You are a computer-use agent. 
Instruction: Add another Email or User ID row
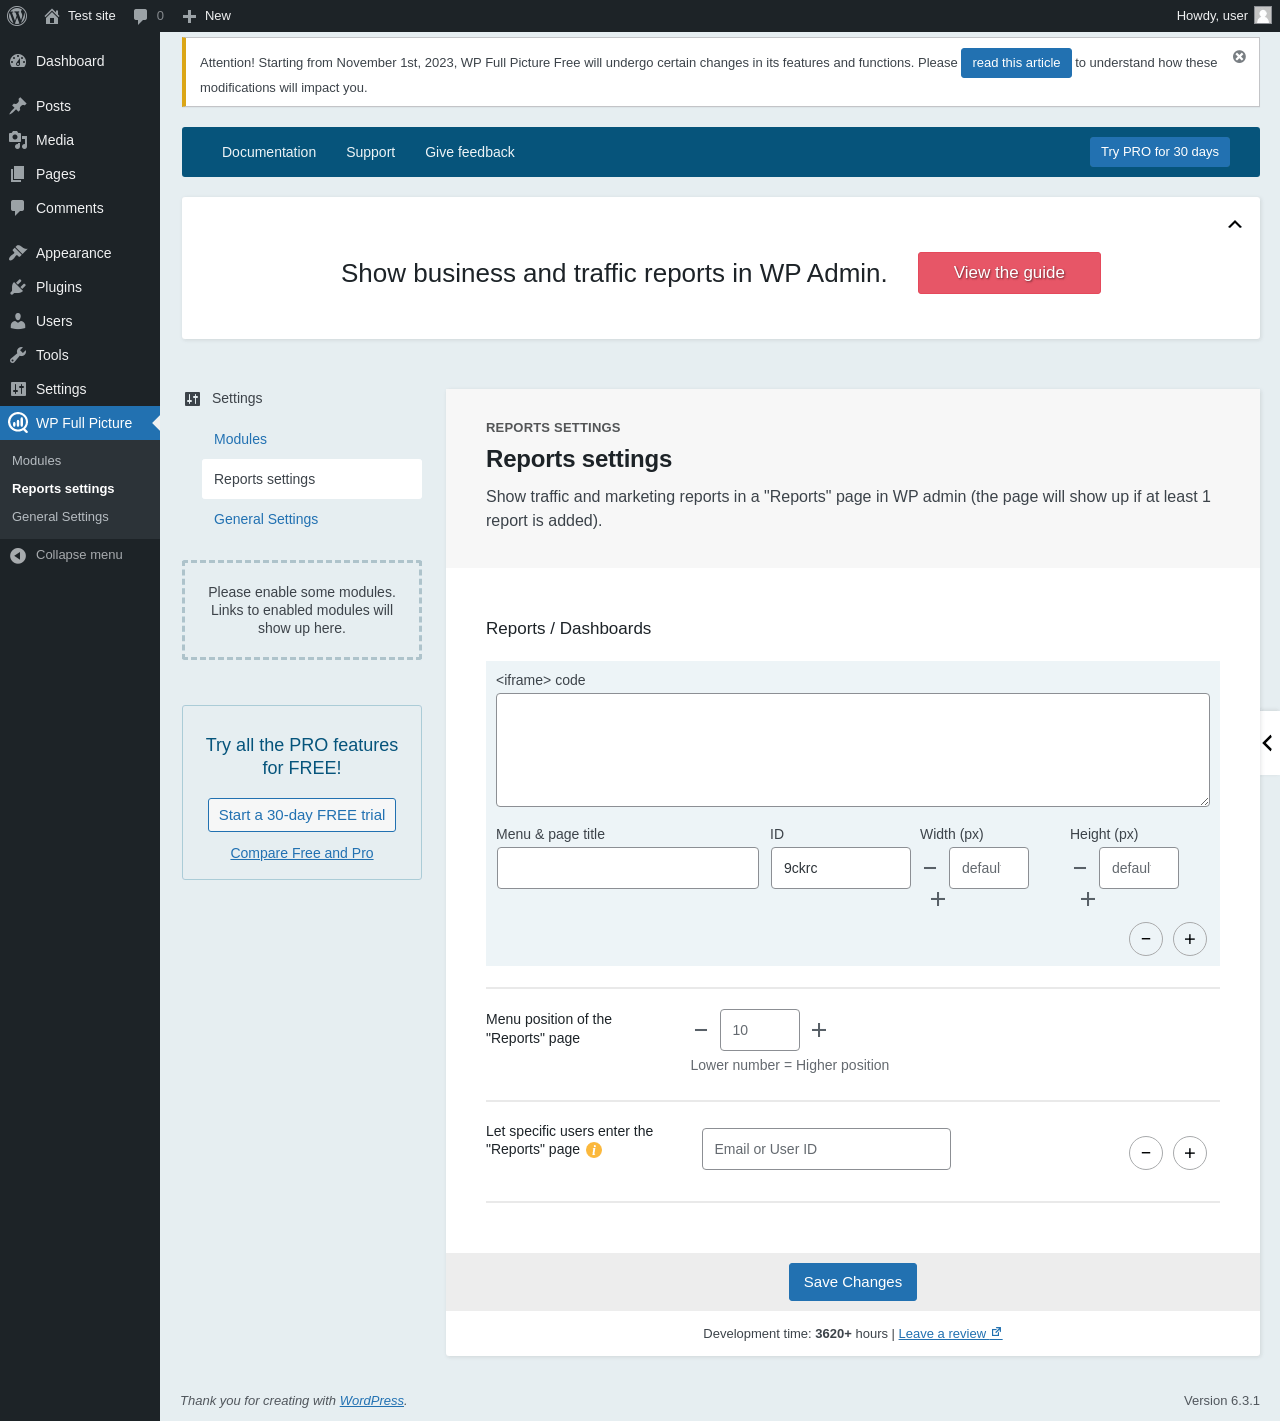tap(1190, 1153)
